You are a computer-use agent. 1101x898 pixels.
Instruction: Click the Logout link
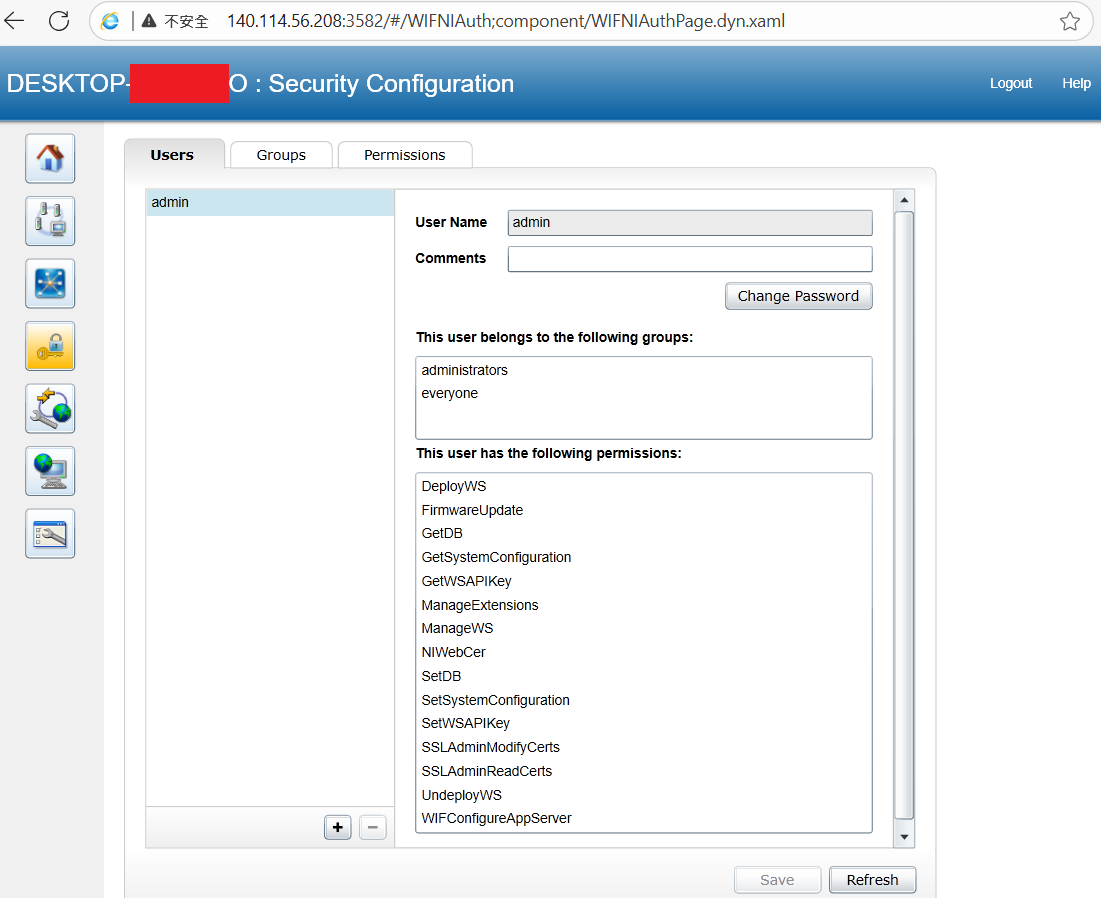[x=1010, y=84]
